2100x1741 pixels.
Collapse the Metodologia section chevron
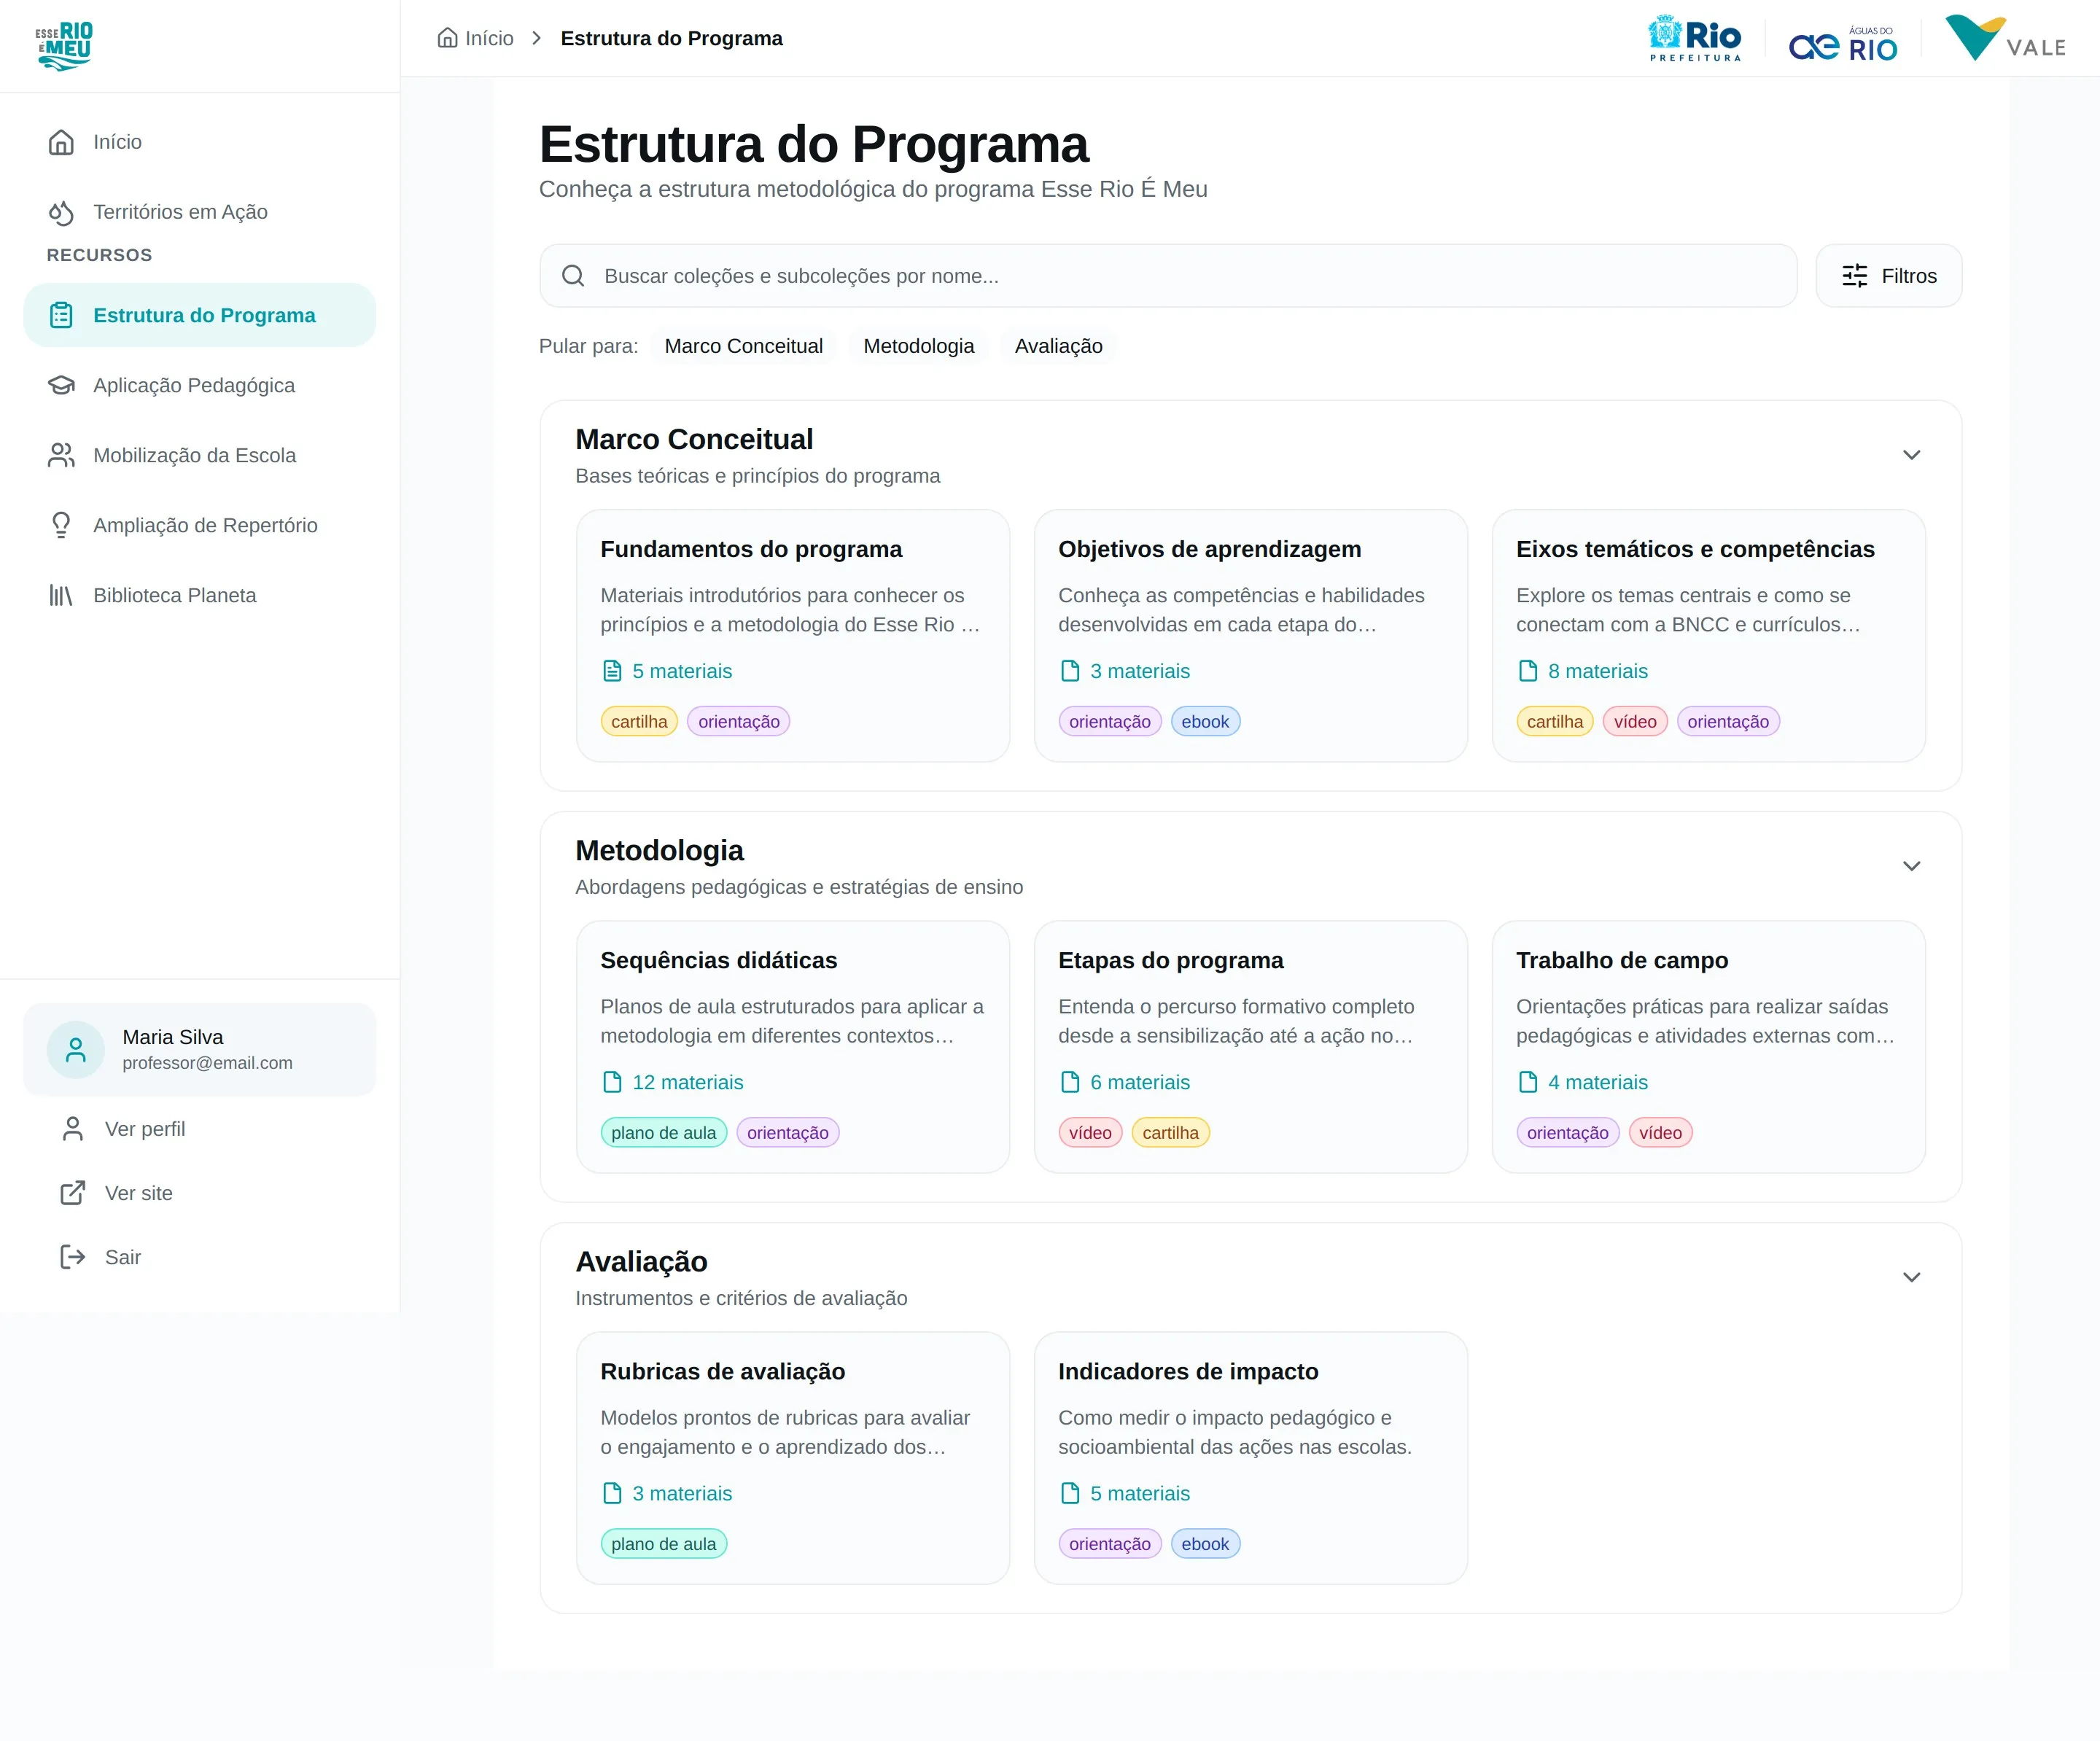pos(1911,866)
